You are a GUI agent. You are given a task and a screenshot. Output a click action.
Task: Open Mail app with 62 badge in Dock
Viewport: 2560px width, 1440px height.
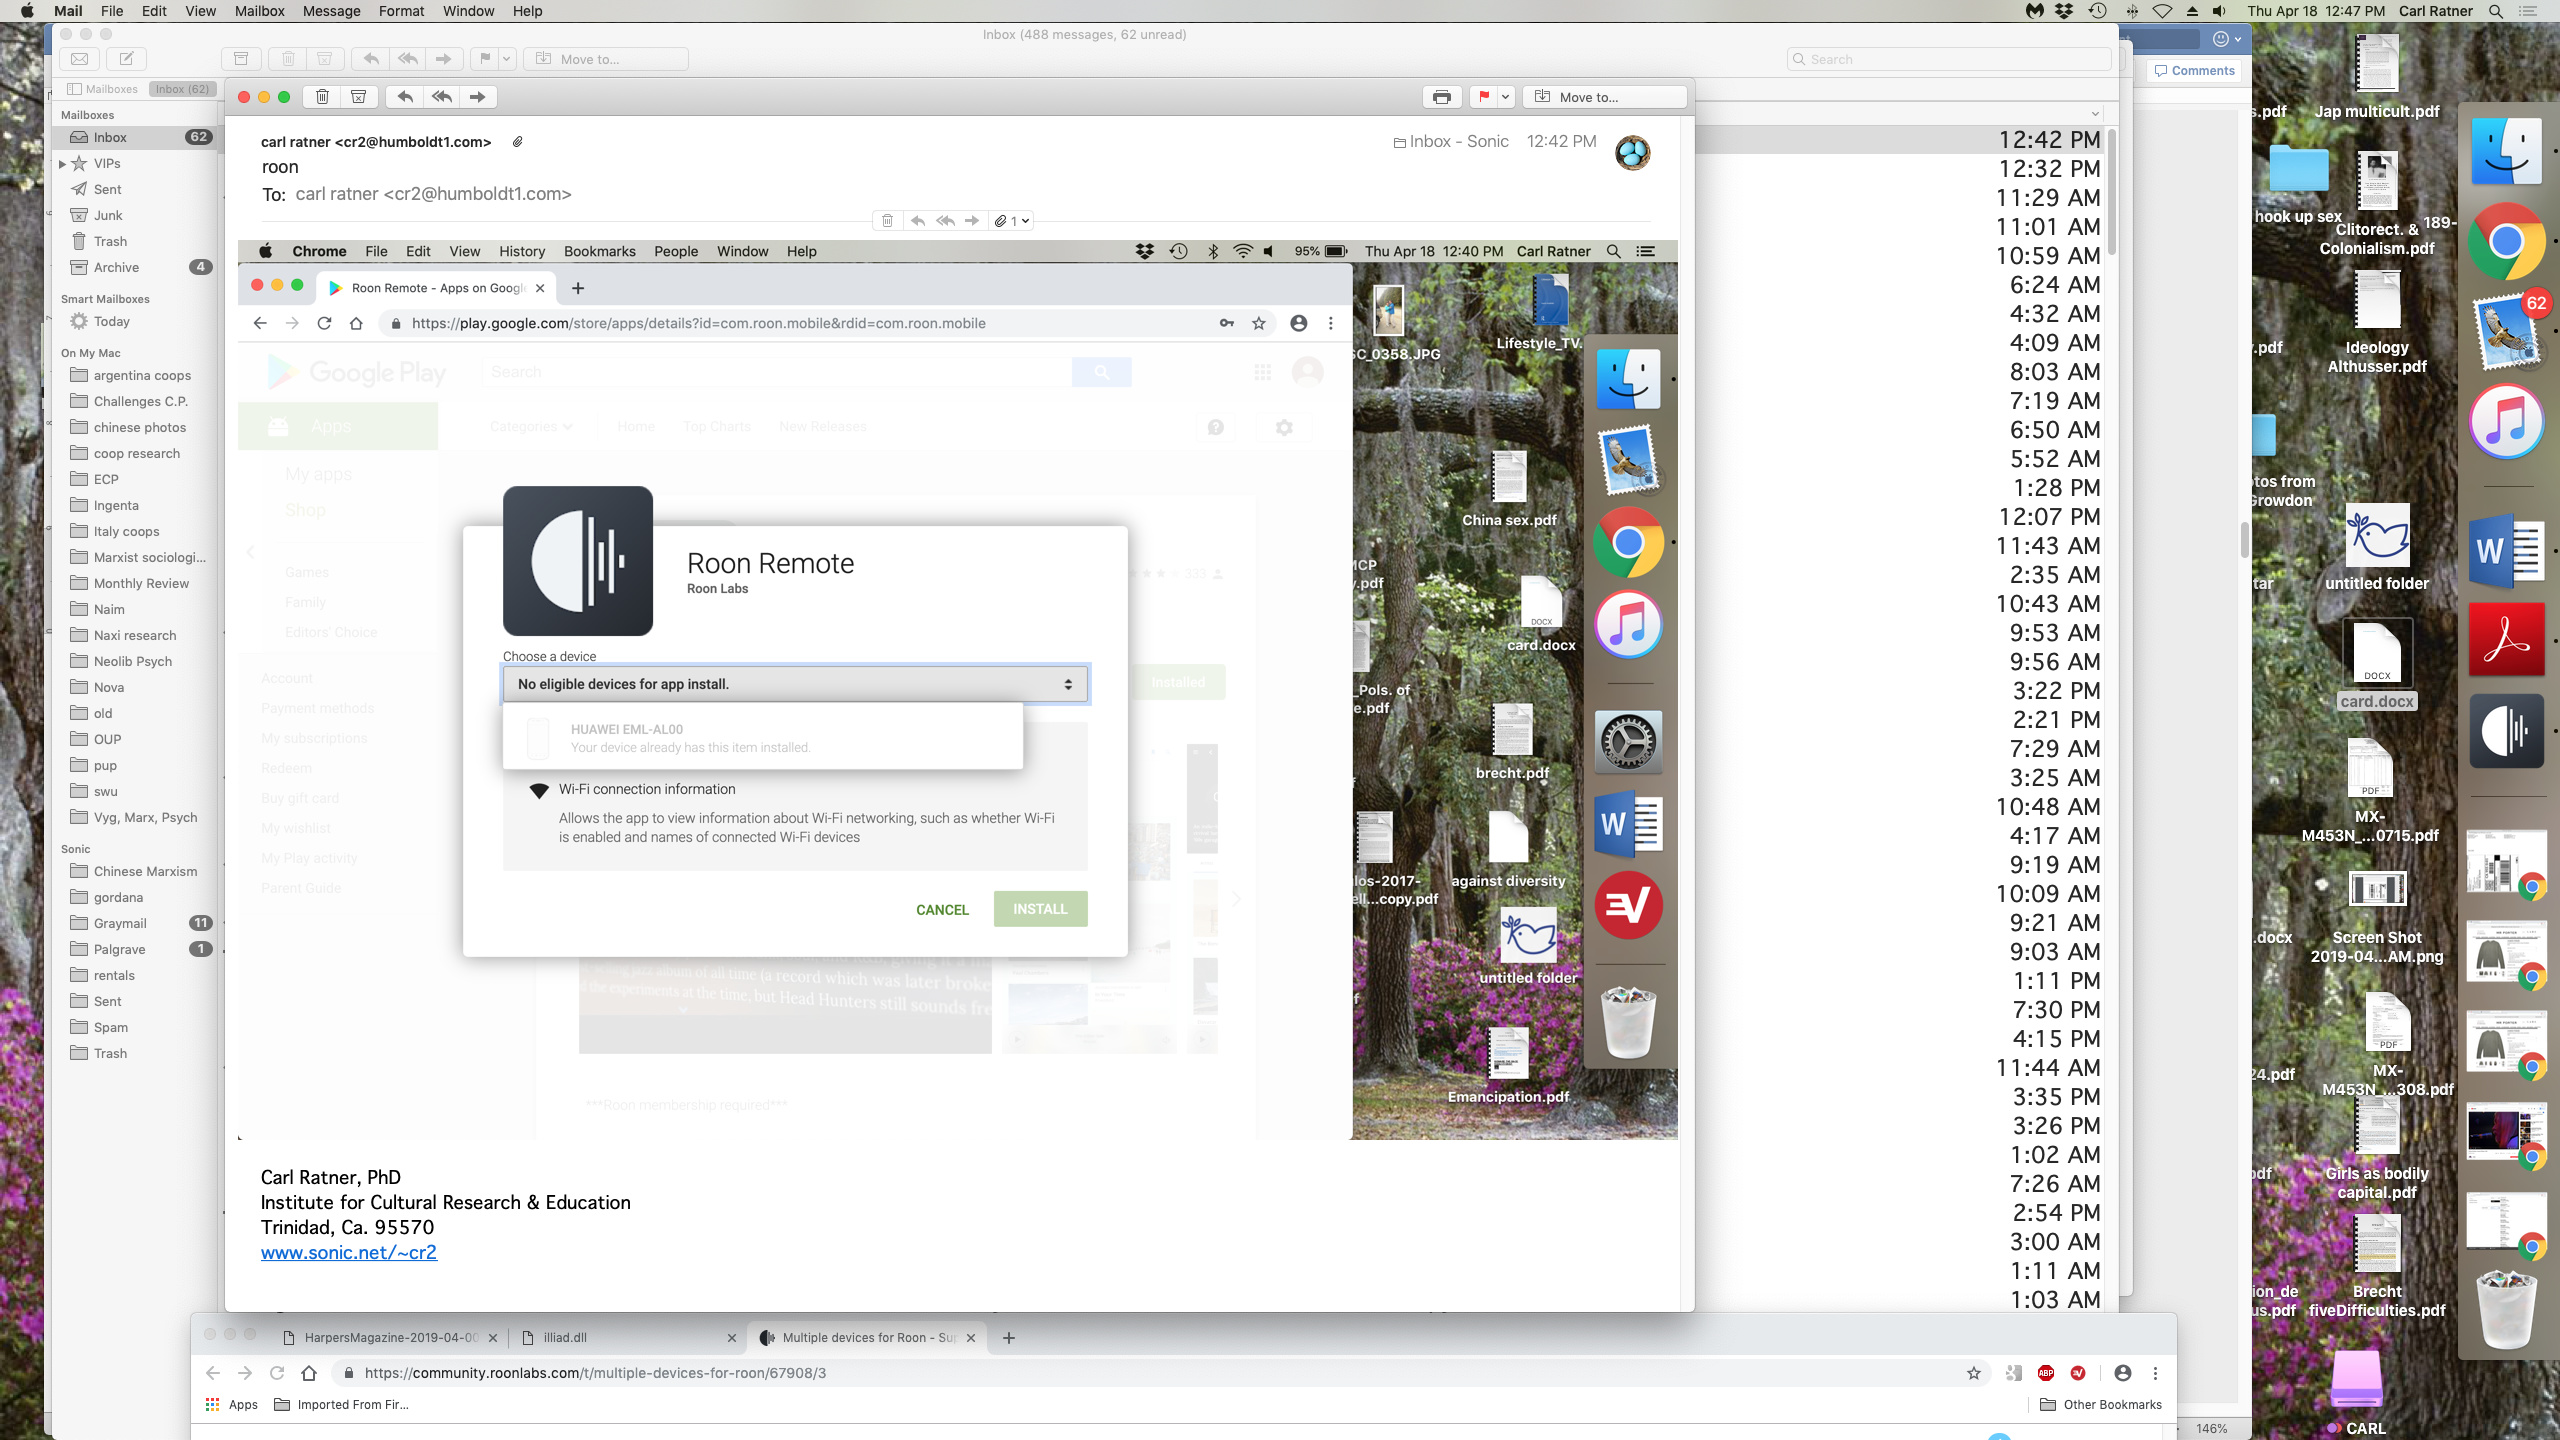[x=2505, y=332]
